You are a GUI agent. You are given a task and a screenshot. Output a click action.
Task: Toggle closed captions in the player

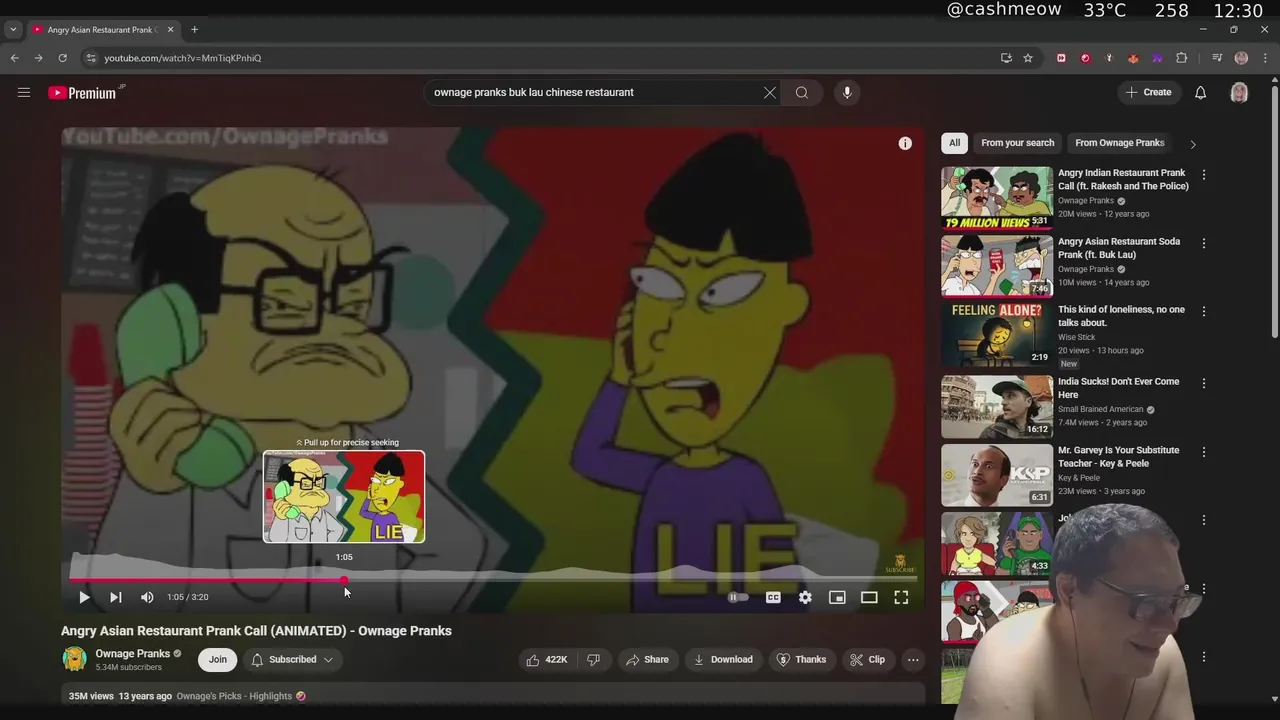coord(773,597)
